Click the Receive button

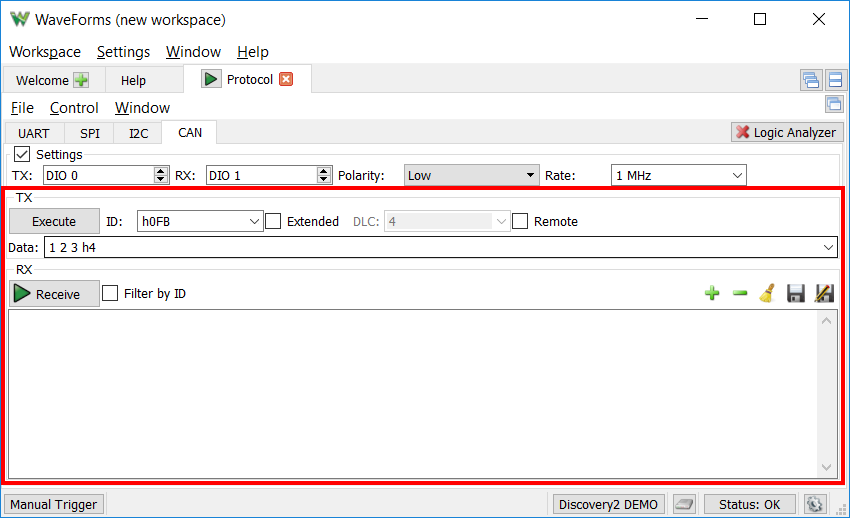(54, 294)
